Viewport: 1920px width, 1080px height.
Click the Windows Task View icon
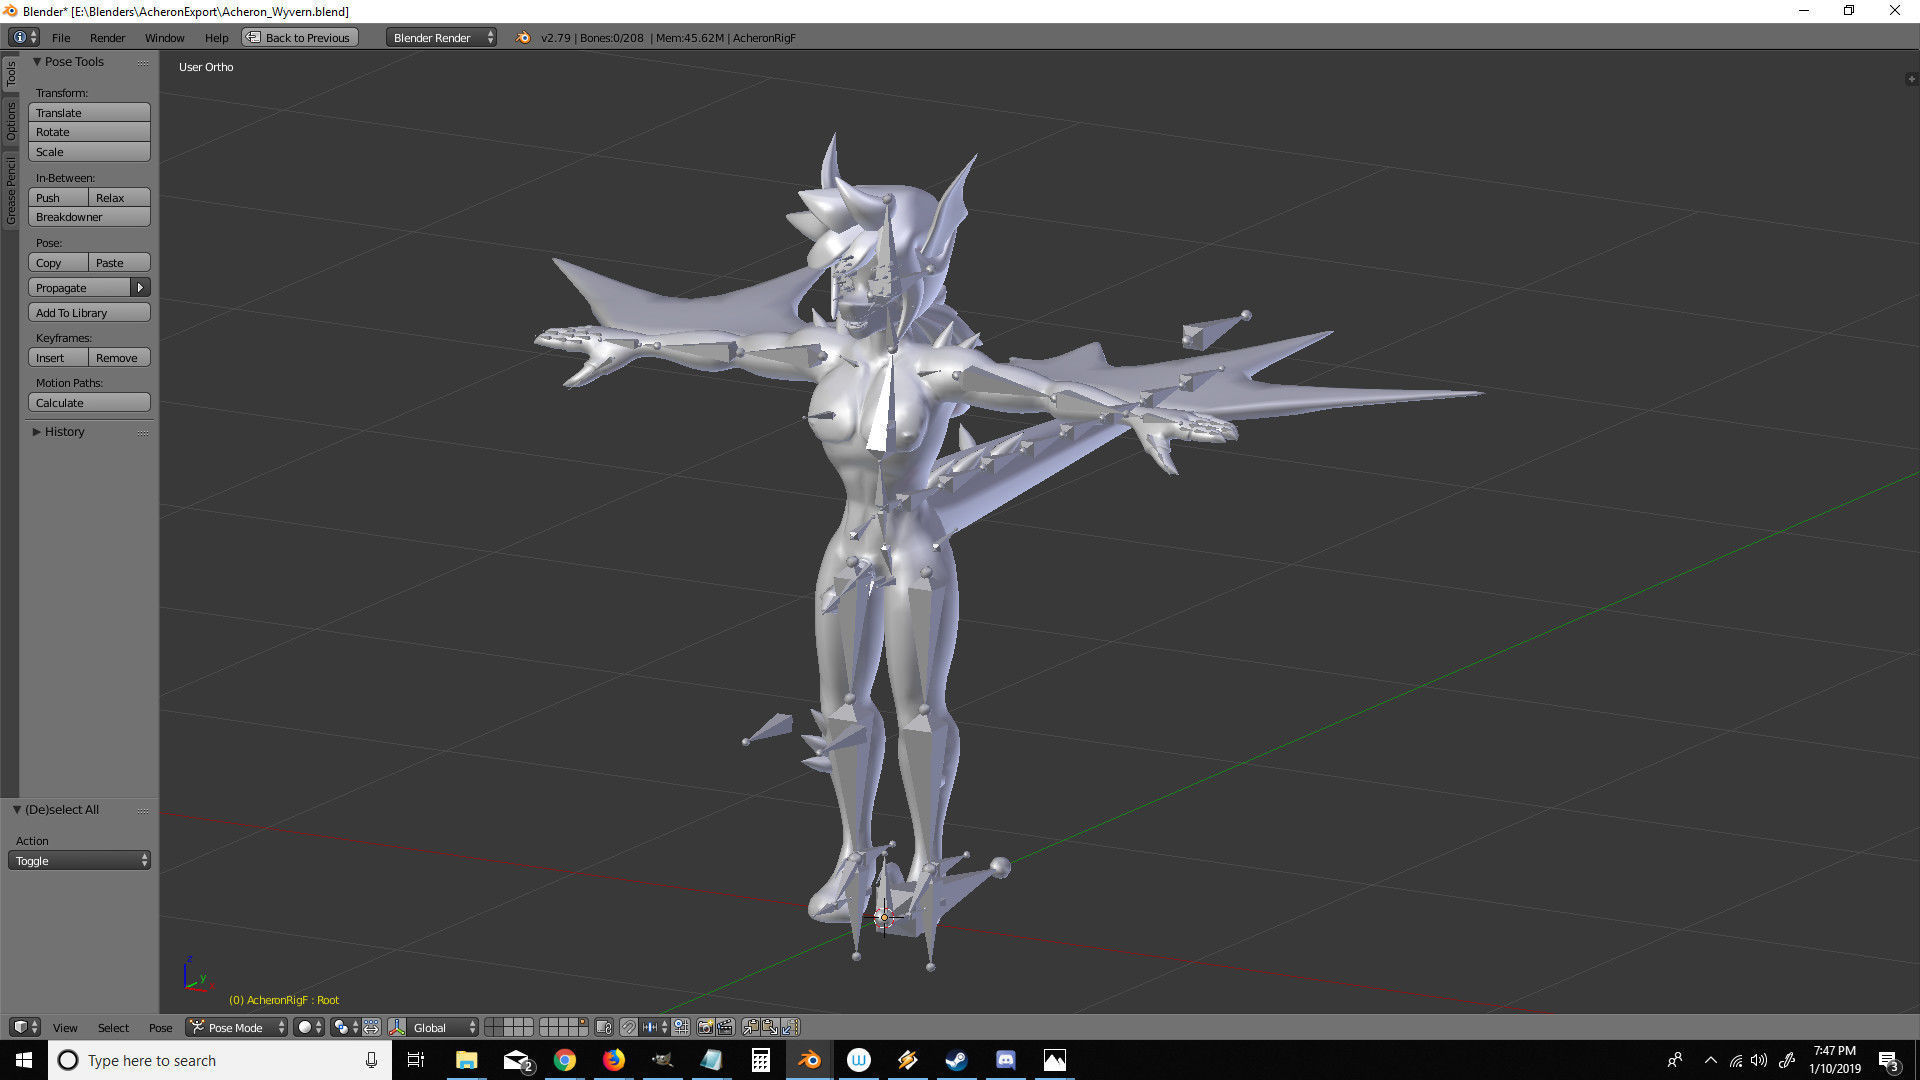pyautogui.click(x=416, y=1060)
